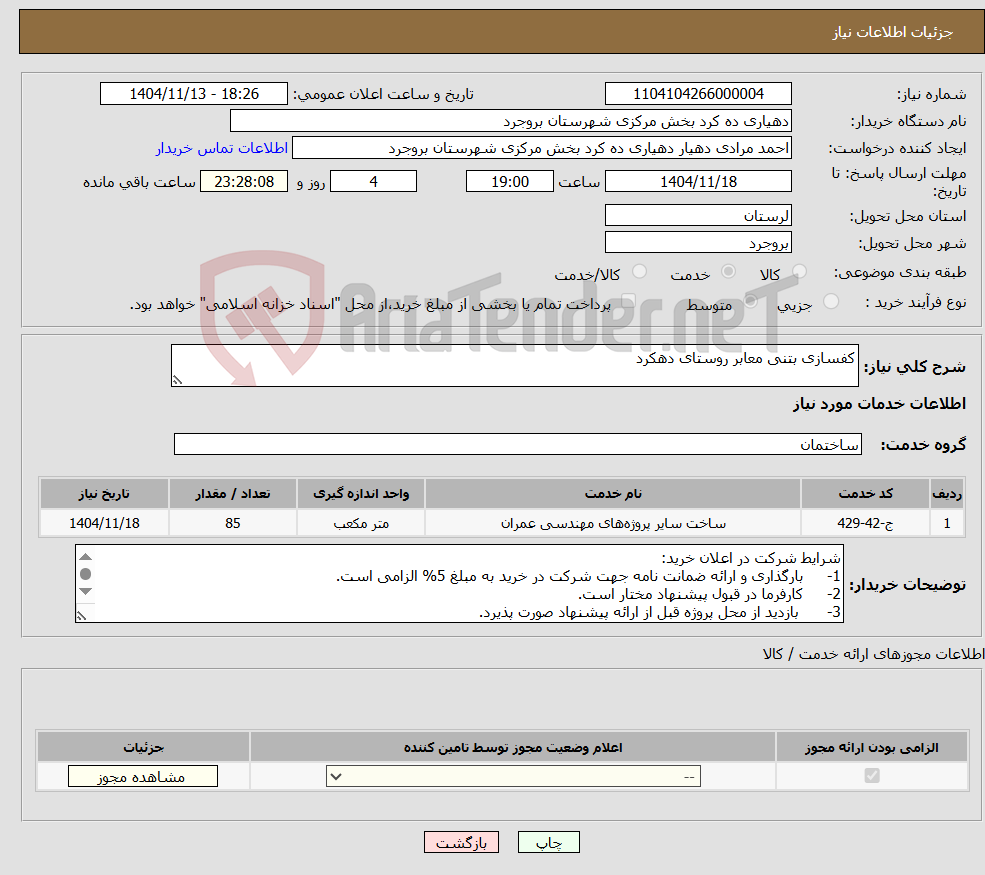This screenshot has height=875, width=985.
Task: Click the مشاهده مجوز button
Action: click(x=143, y=776)
